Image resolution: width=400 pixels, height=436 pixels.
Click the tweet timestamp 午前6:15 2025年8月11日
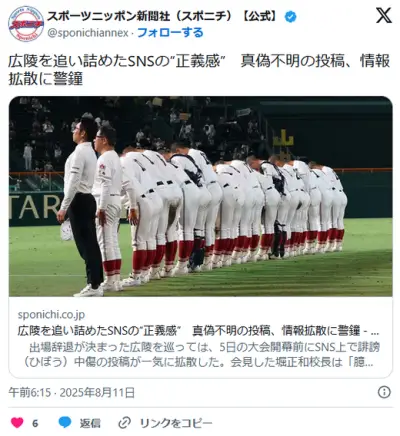pos(72,392)
